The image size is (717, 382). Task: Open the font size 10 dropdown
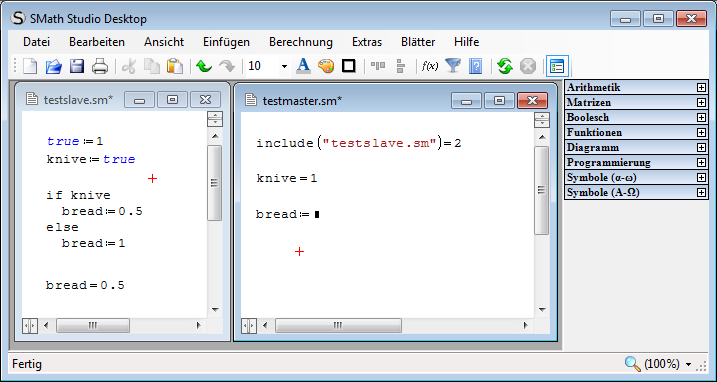click(284, 67)
